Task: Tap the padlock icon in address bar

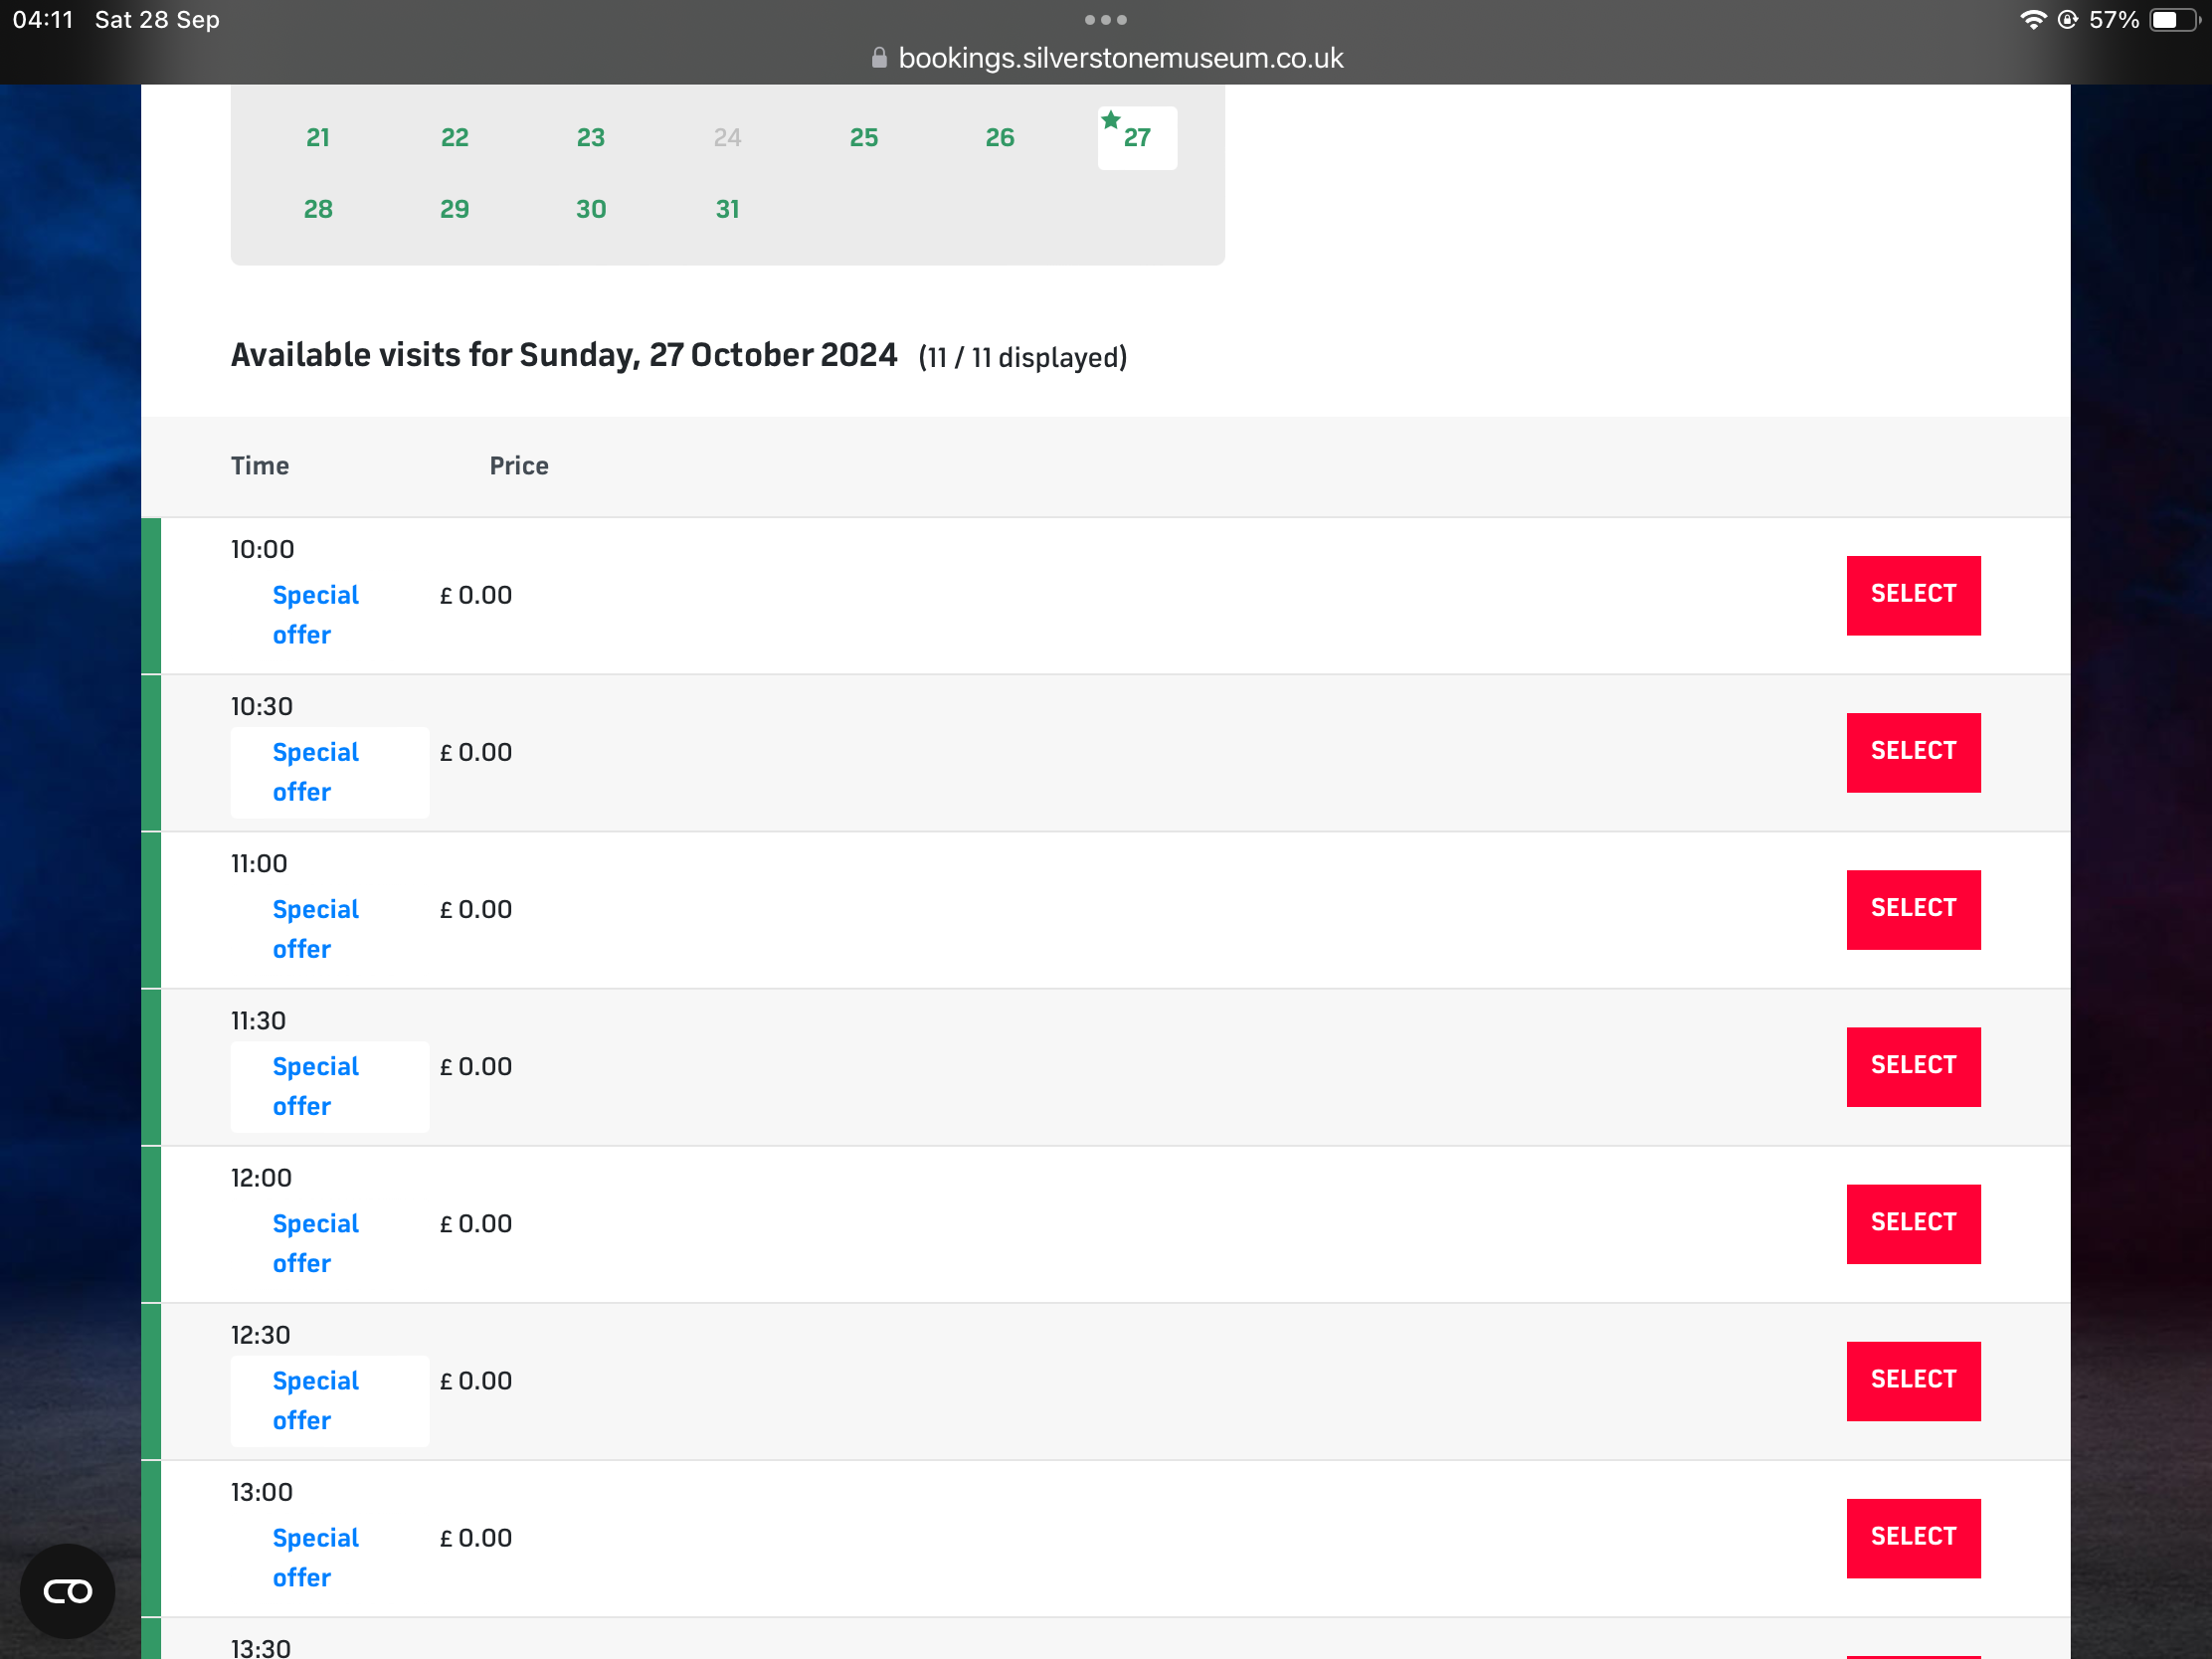Action: click(879, 58)
